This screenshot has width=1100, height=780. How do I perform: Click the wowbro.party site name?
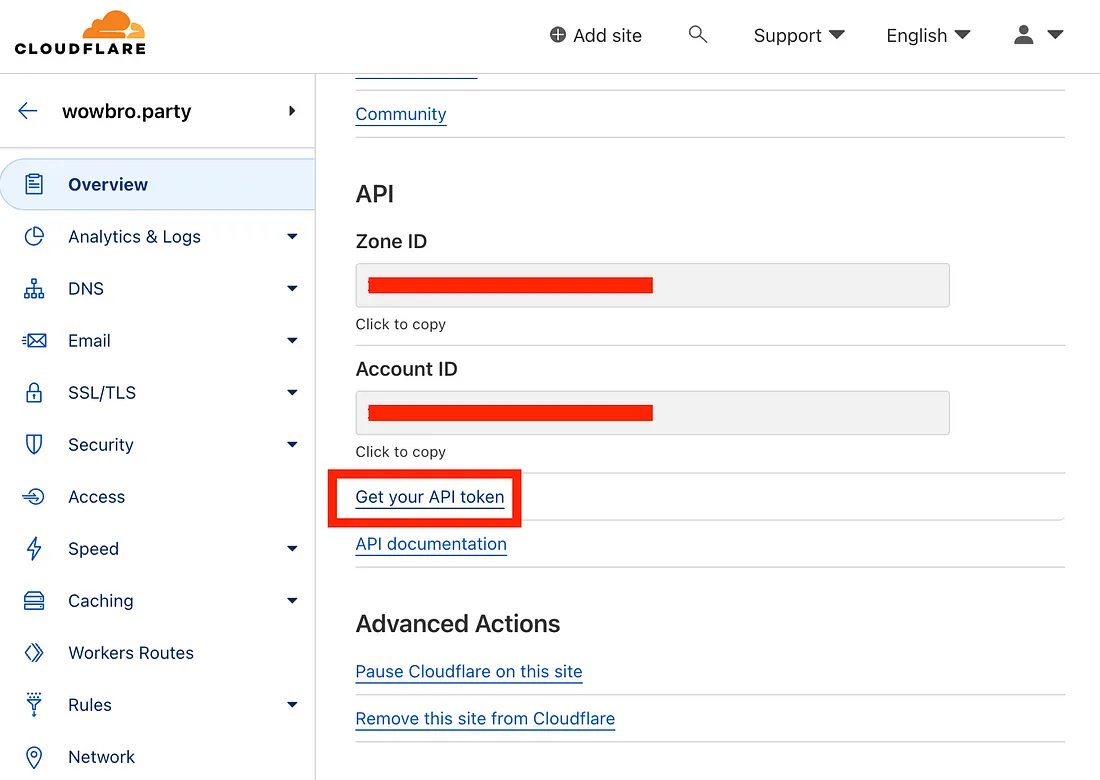(126, 112)
